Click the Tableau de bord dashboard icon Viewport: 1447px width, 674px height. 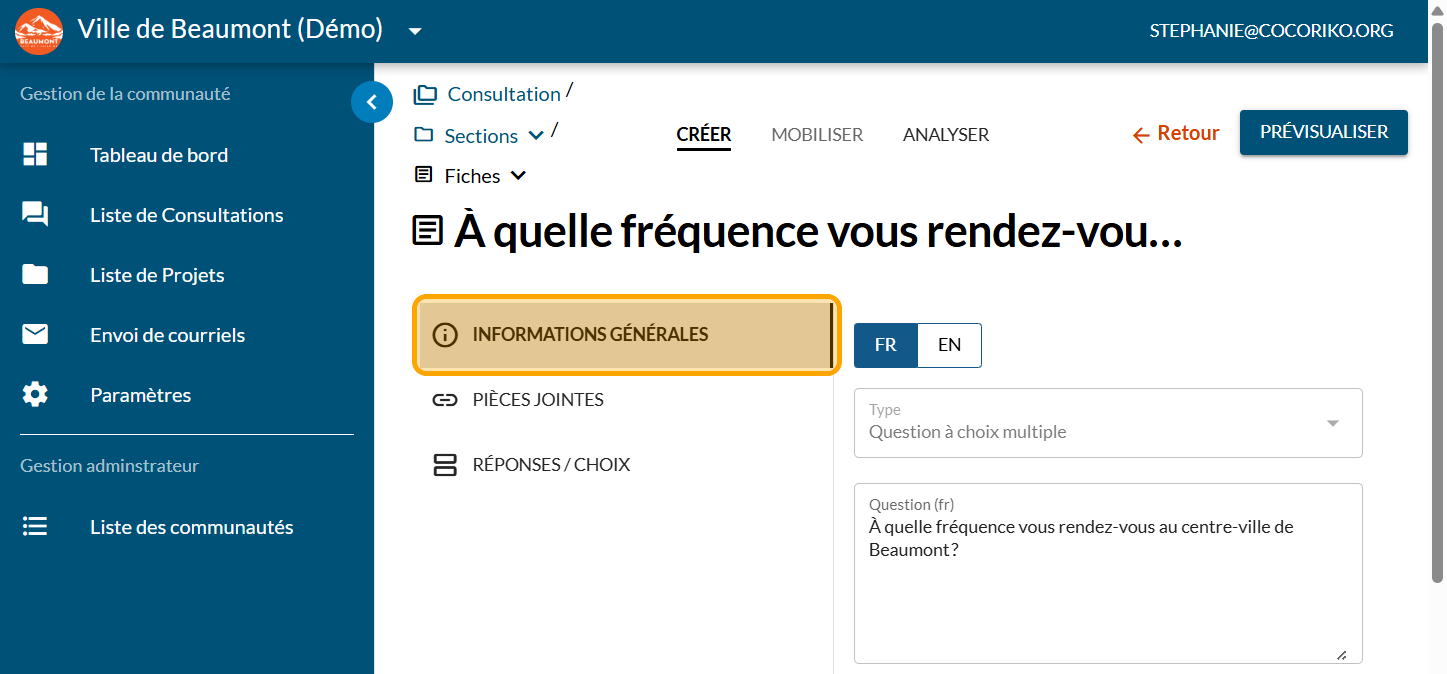pos(35,155)
